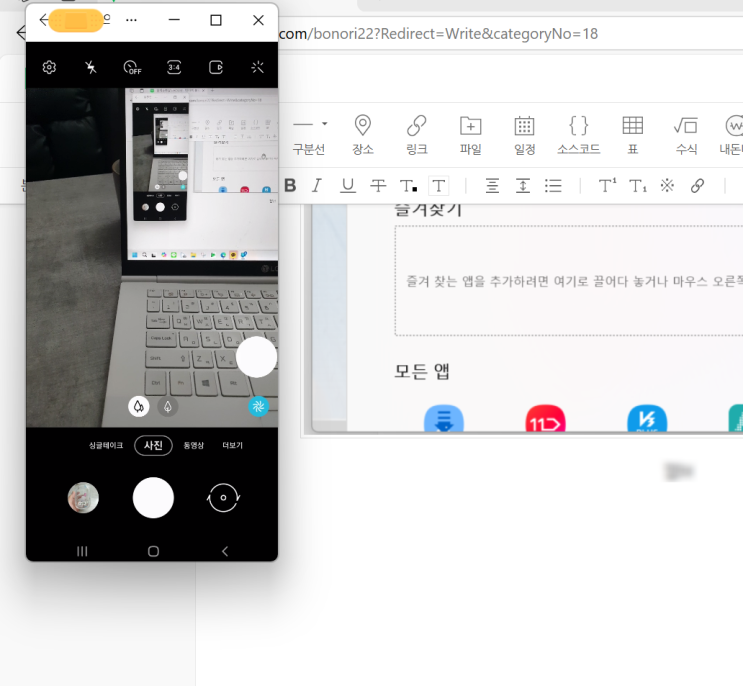743x686 pixels.
Task: Change the text background color icon
Action: (x=438, y=186)
